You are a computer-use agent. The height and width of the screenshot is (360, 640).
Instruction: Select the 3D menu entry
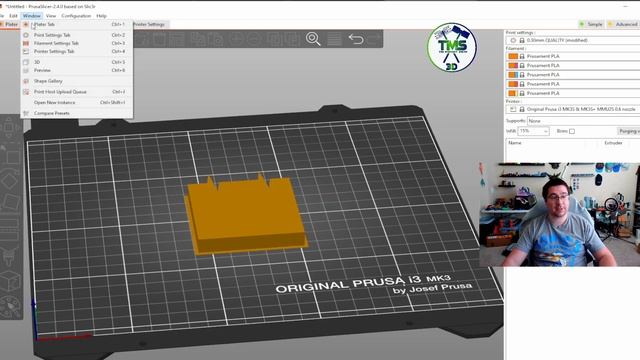77,62
